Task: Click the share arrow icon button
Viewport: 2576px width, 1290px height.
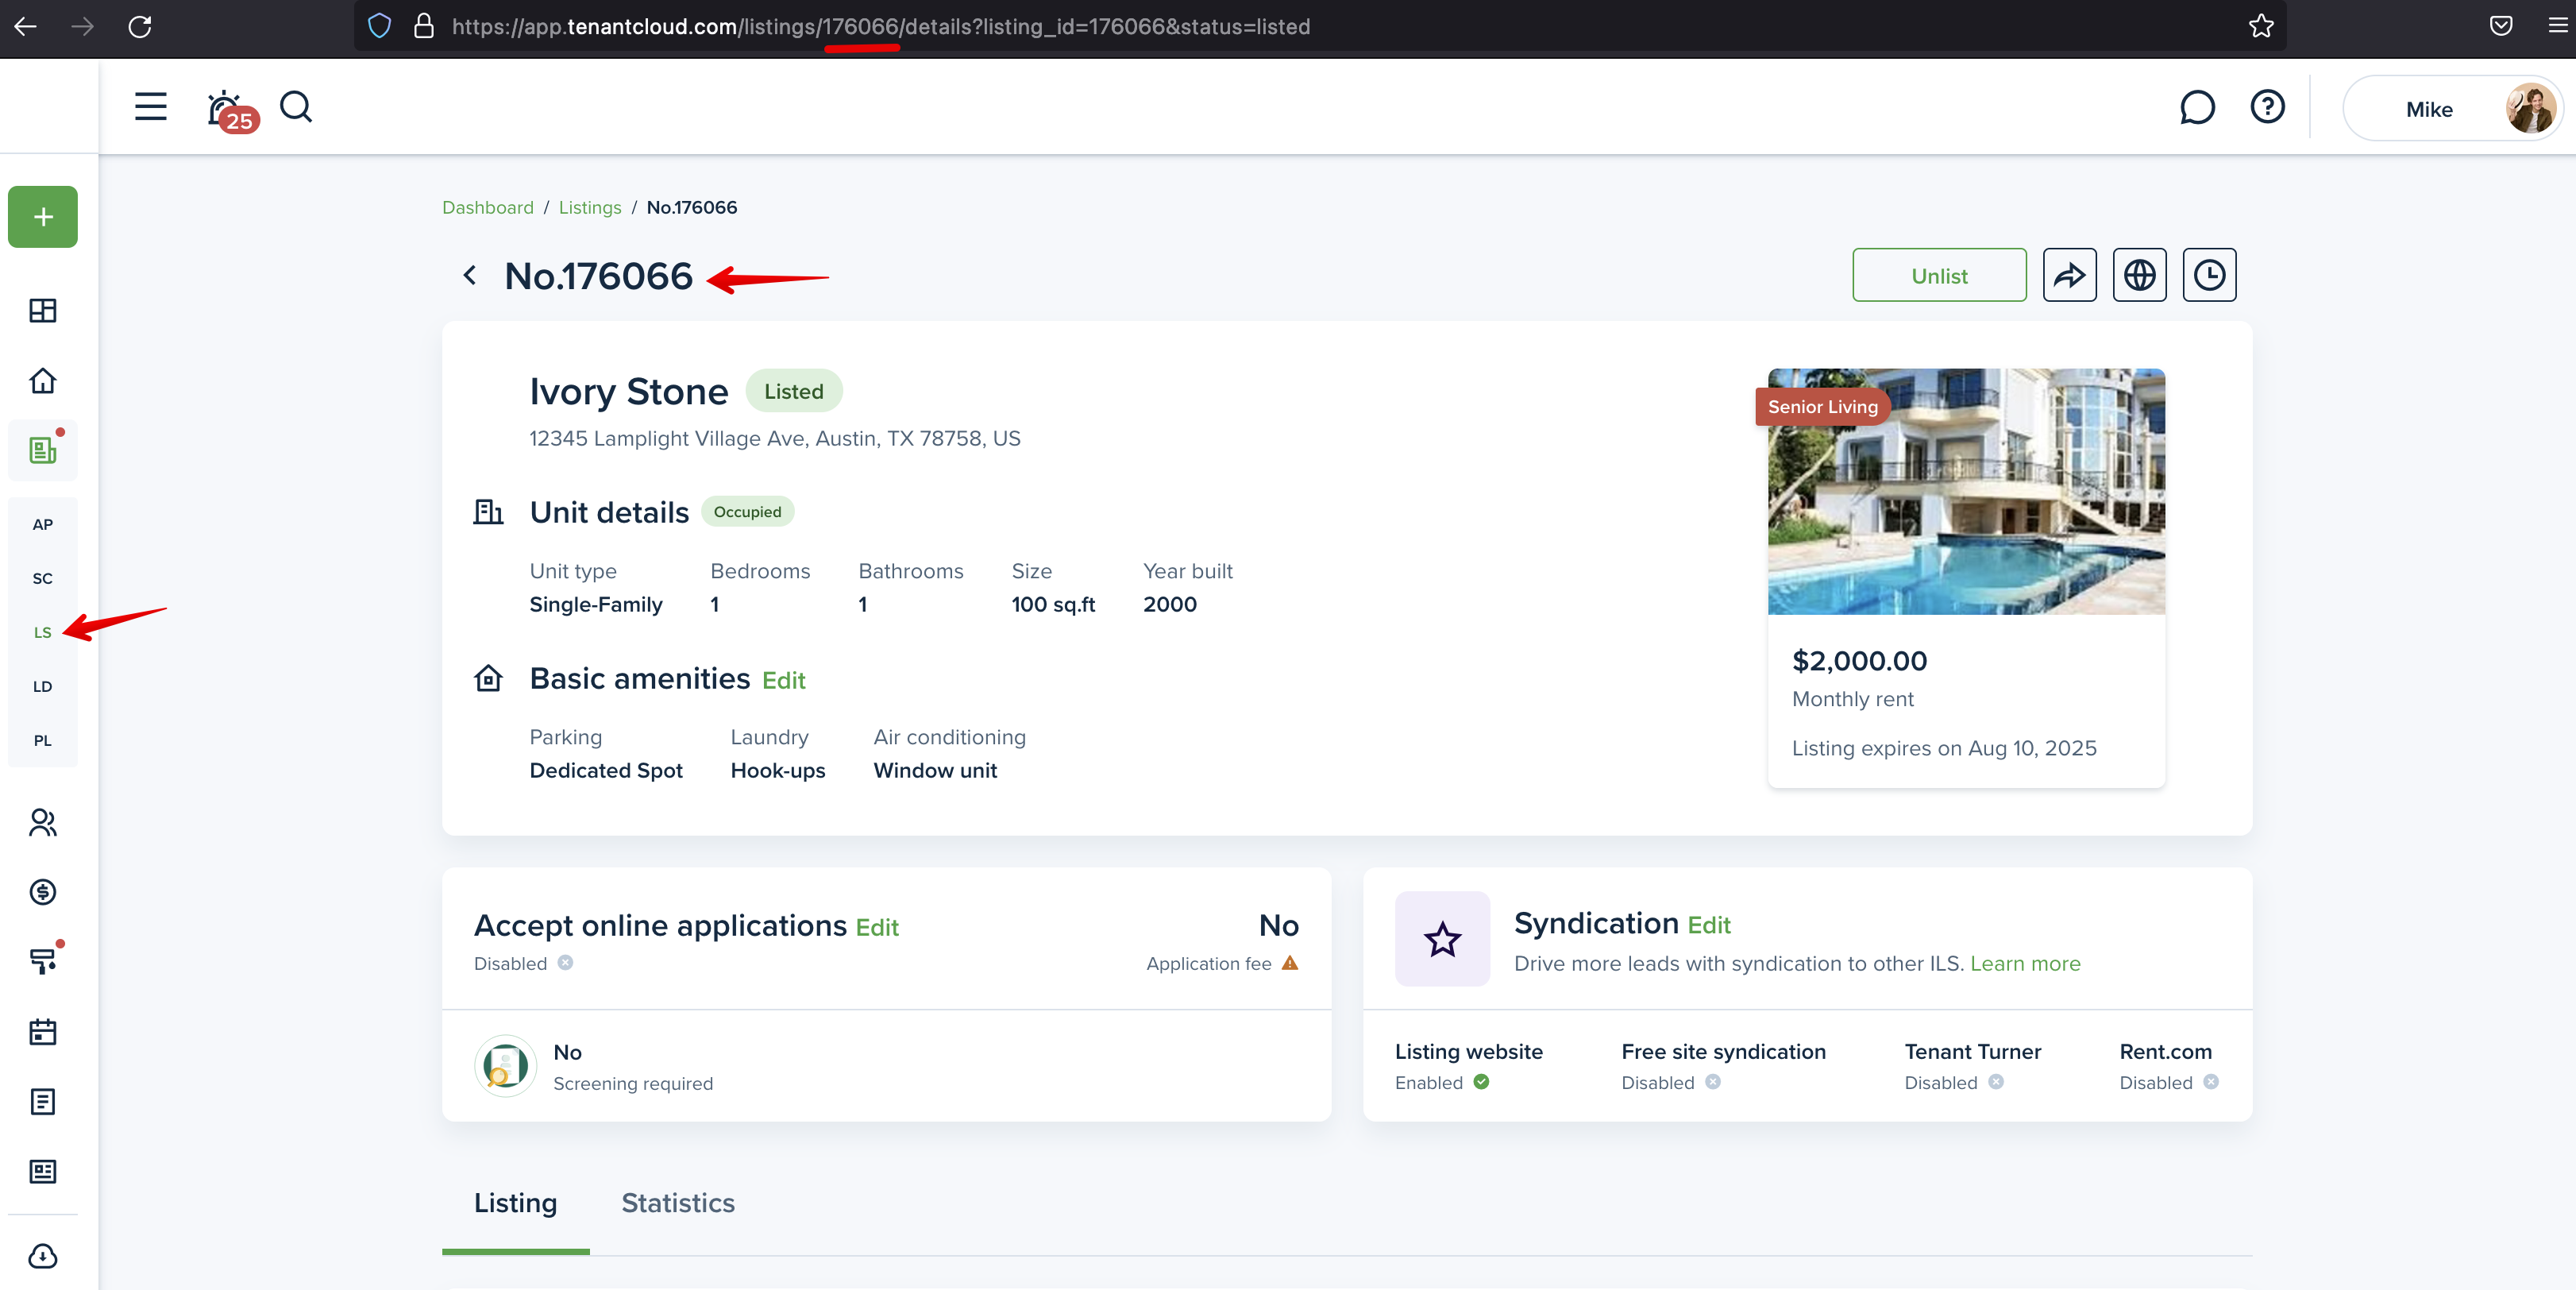Action: click(2069, 275)
